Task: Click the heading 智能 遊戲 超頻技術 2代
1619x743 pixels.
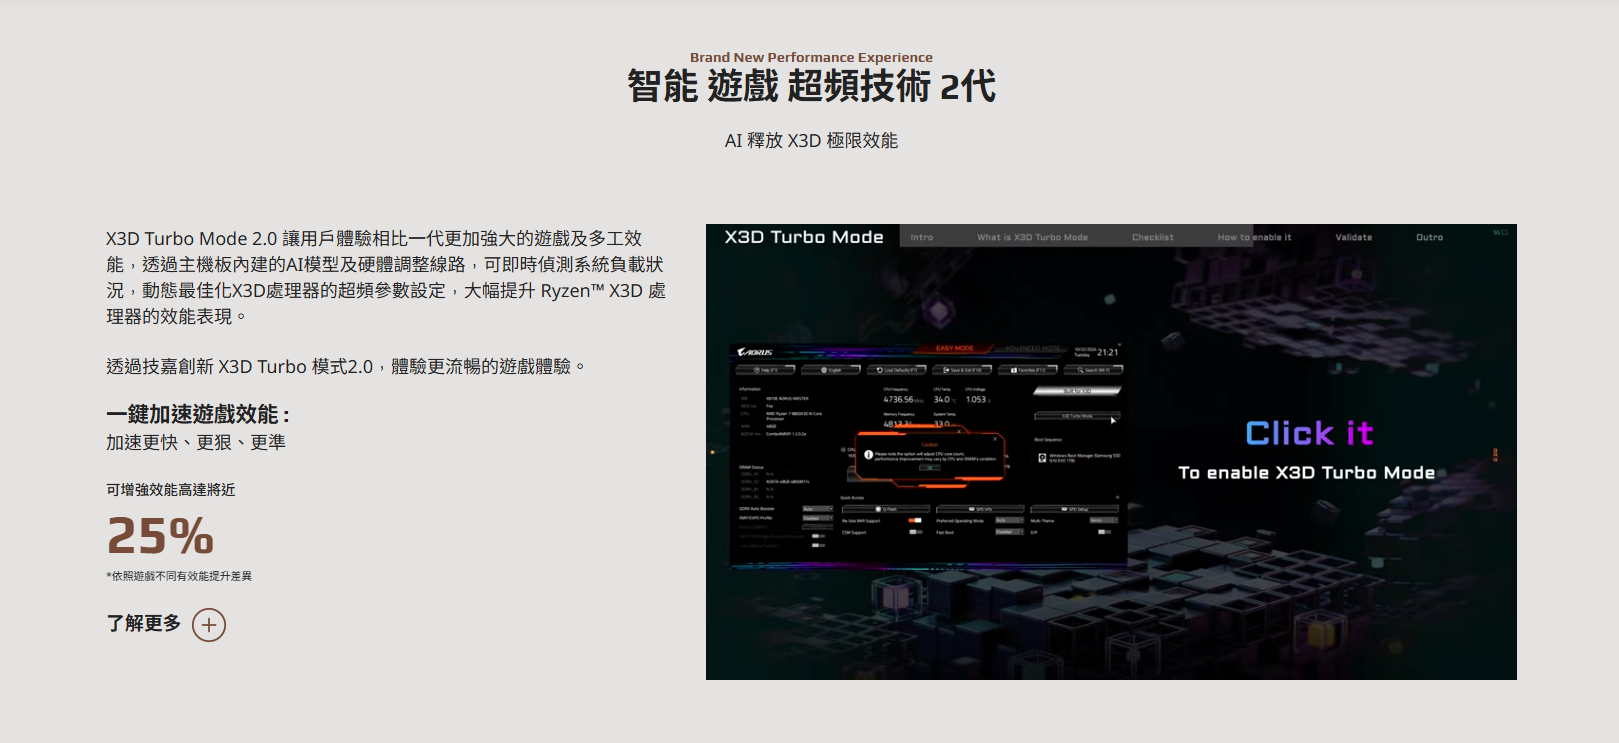Action: pos(811,86)
